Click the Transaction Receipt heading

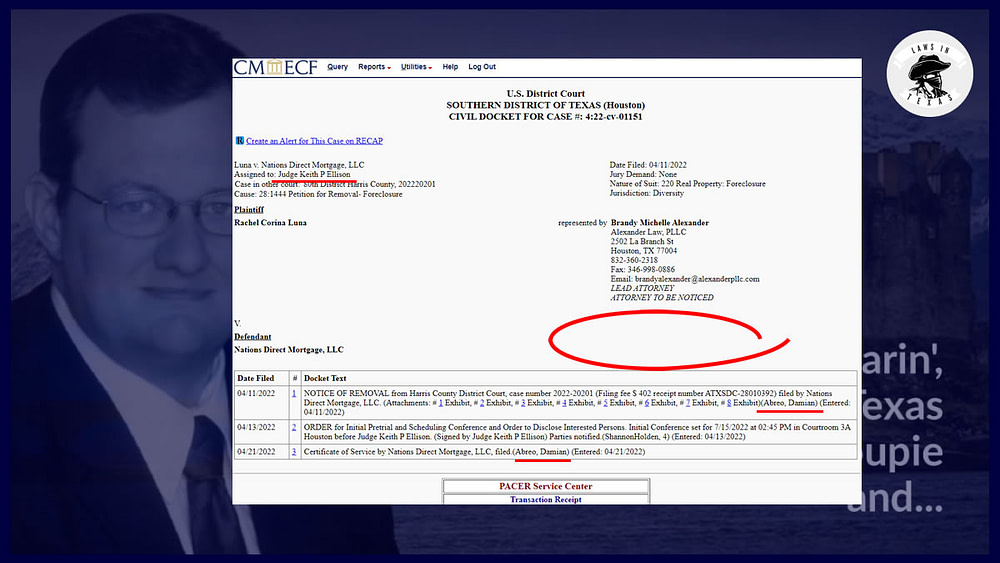[x=546, y=499]
